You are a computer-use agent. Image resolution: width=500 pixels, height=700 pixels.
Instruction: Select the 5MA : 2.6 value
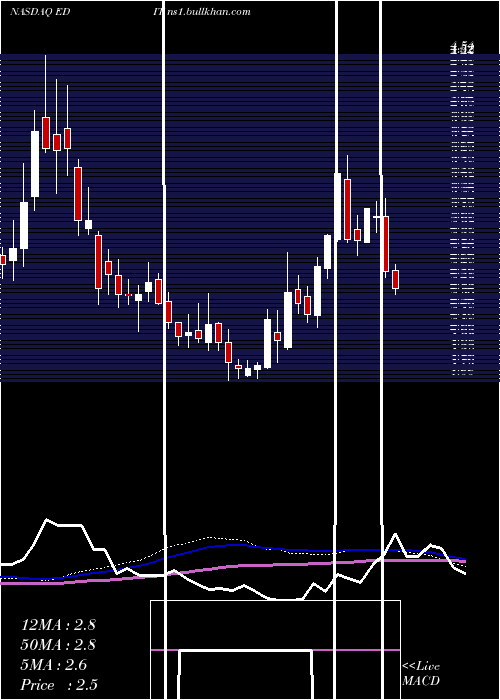(54, 665)
